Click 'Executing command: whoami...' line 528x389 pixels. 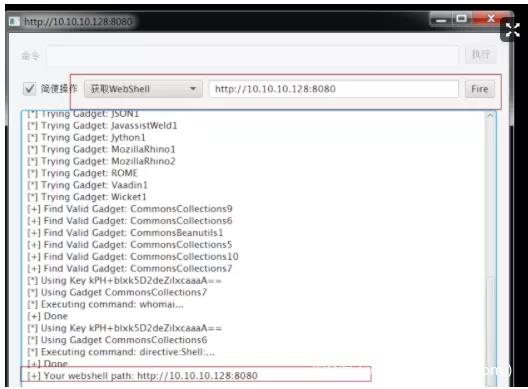[105, 304]
